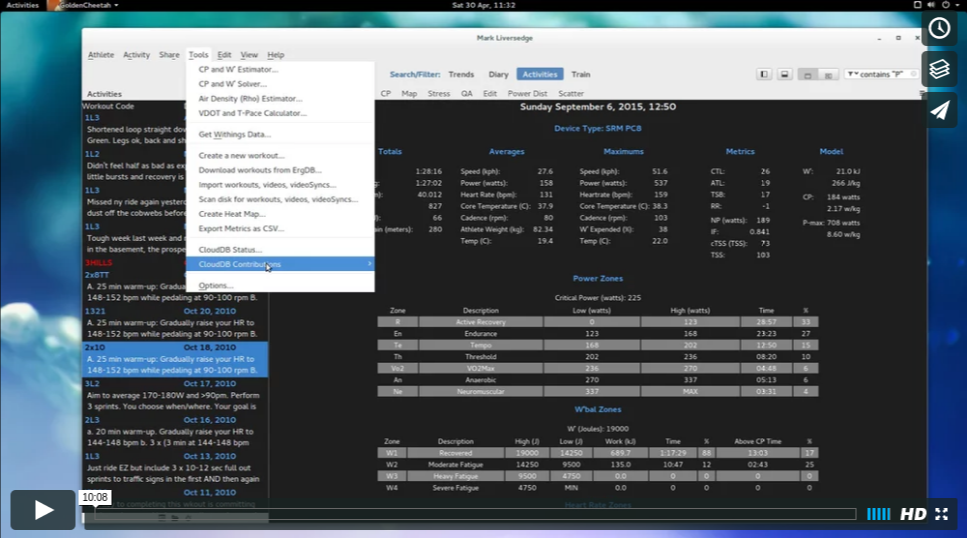Open the Power Dist tab
Viewport: 967px width, 538px height.
[527, 94]
